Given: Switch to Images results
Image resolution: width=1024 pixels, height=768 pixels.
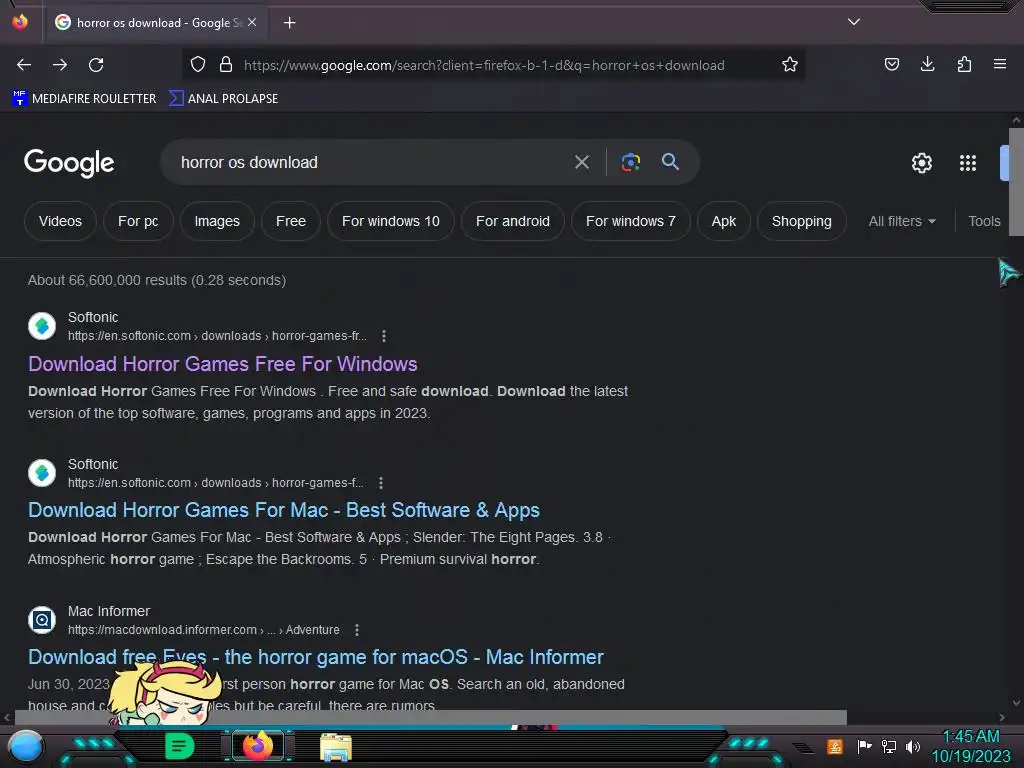Looking at the screenshot, I should 217,221.
